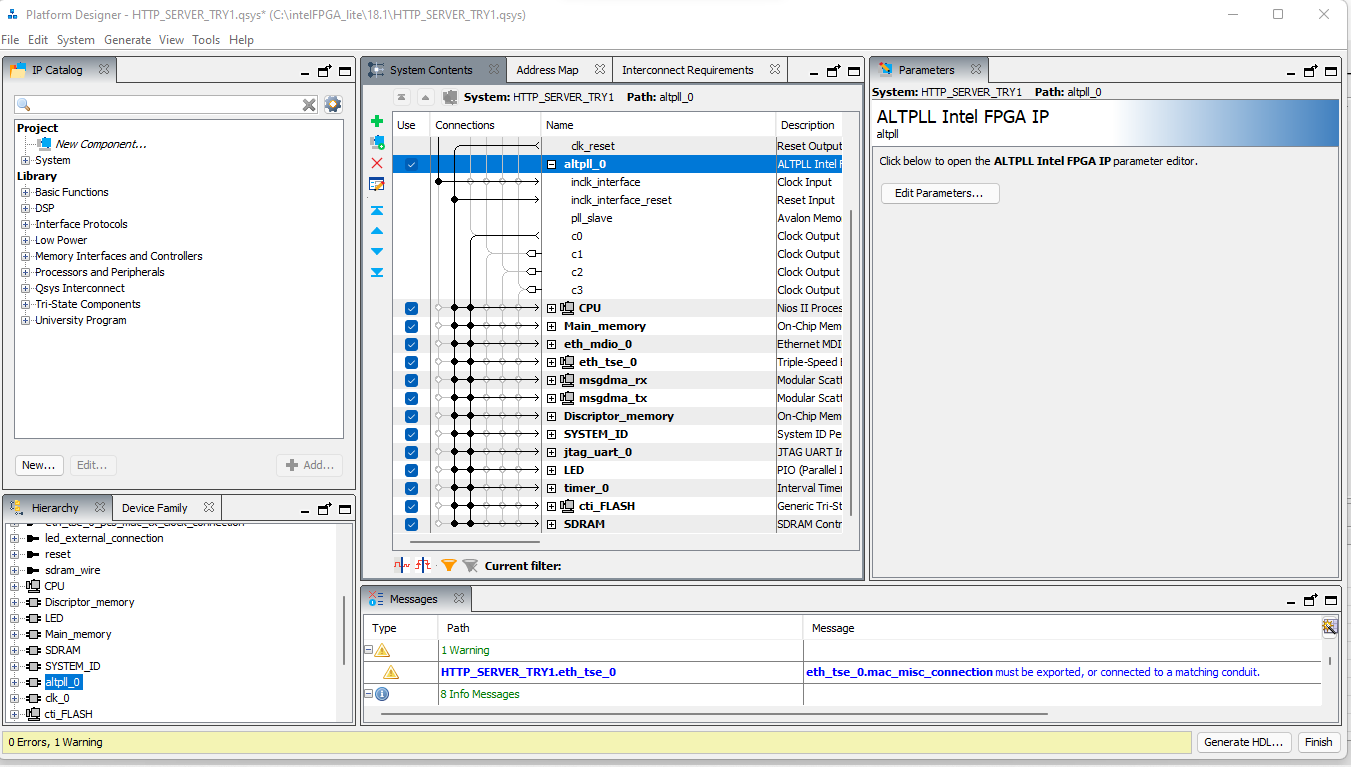Click New Component... in Project tree

click(100, 144)
